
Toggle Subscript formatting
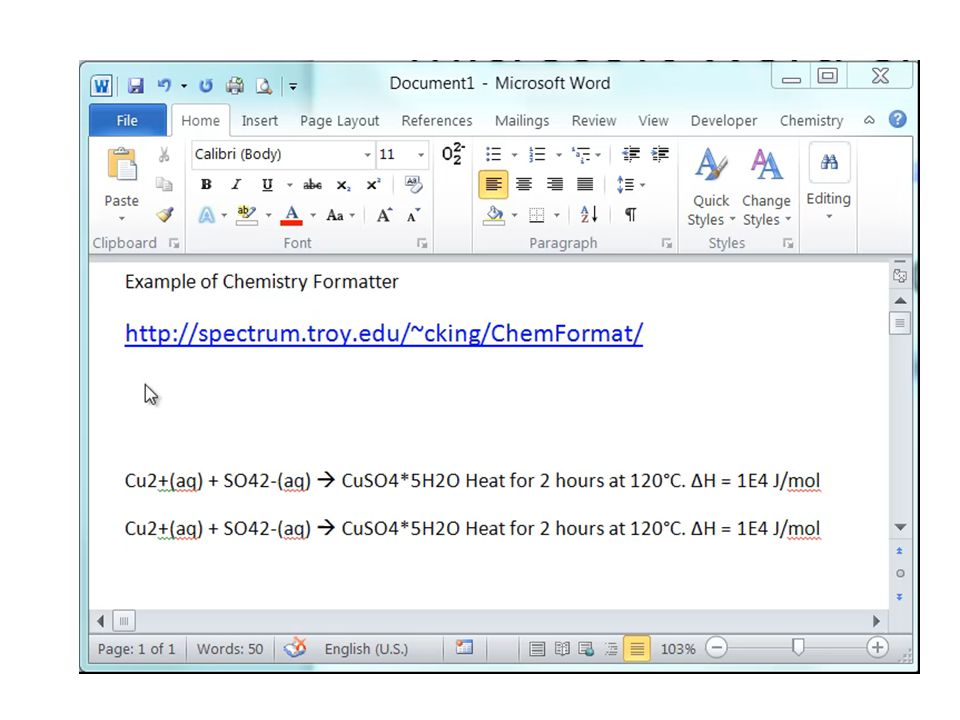point(343,185)
